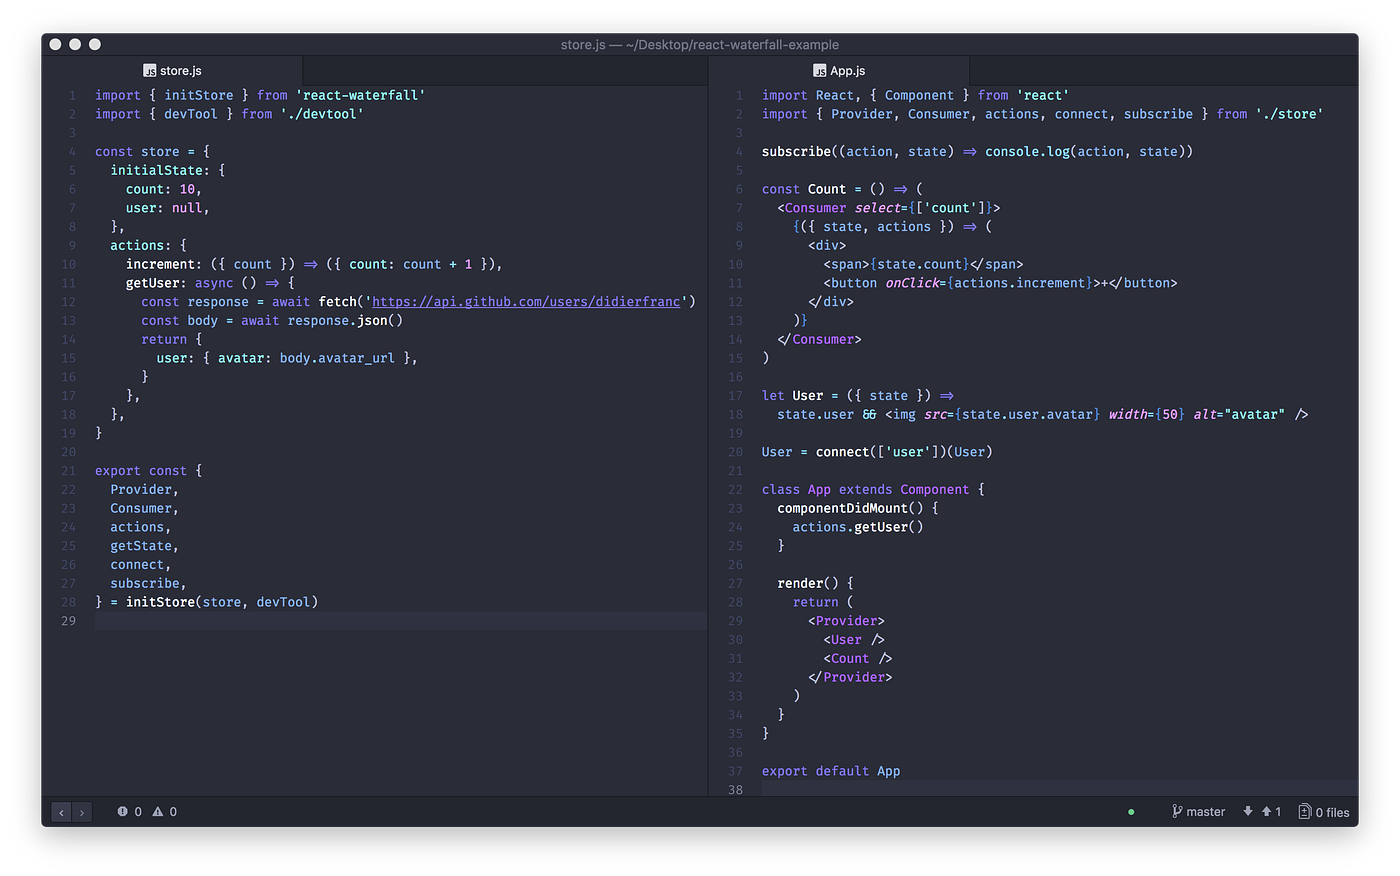Toggle the green linter status dot
The width and height of the screenshot is (1400, 876).
coord(1130,811)
